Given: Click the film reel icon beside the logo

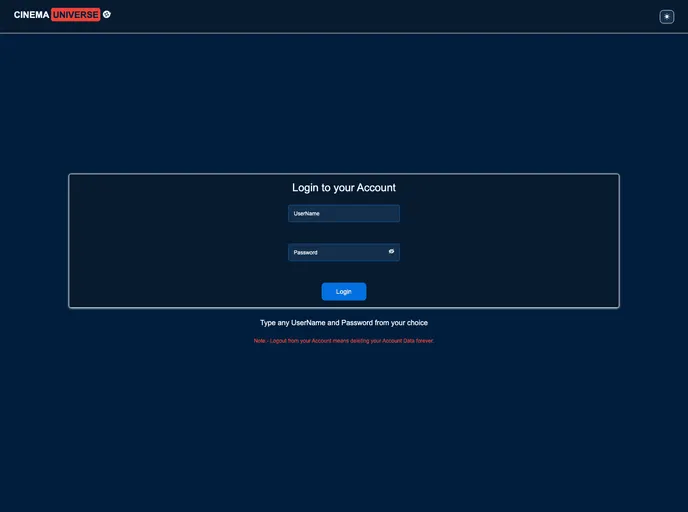Looking at the screenshot, I should [x=107, y=15].
